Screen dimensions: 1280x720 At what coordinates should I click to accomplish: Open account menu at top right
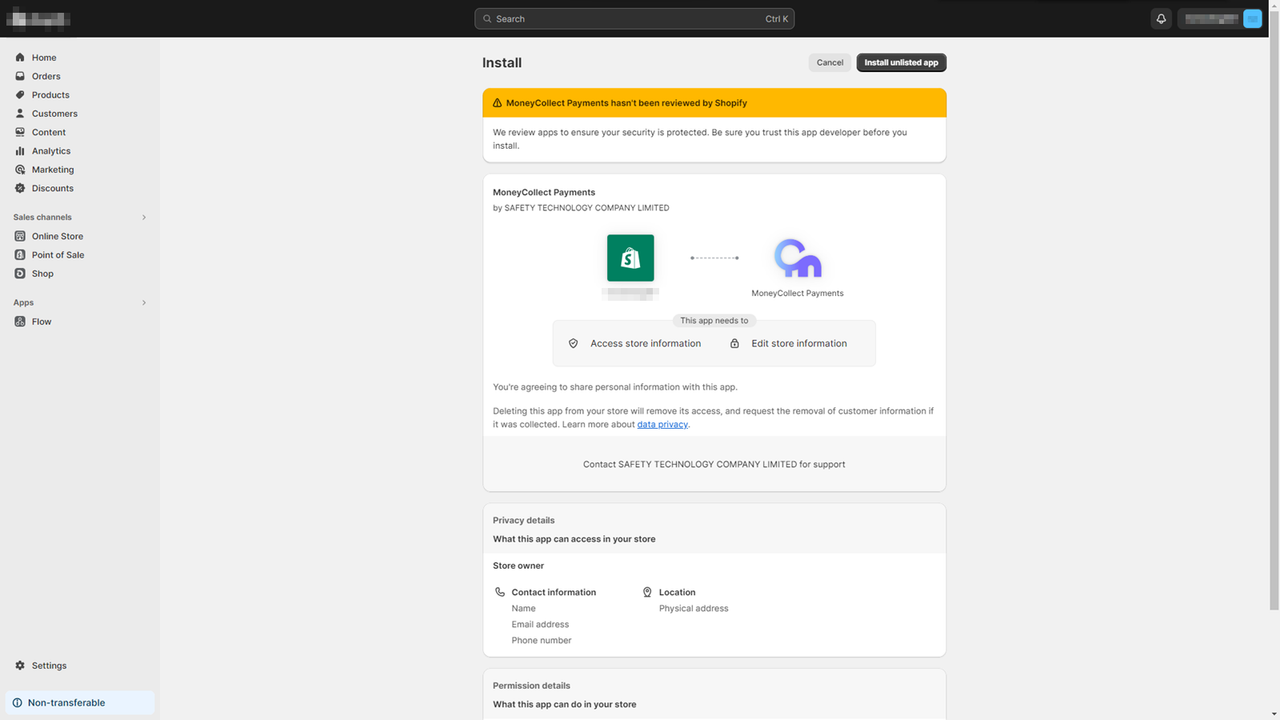click(x=1220, y=19)
